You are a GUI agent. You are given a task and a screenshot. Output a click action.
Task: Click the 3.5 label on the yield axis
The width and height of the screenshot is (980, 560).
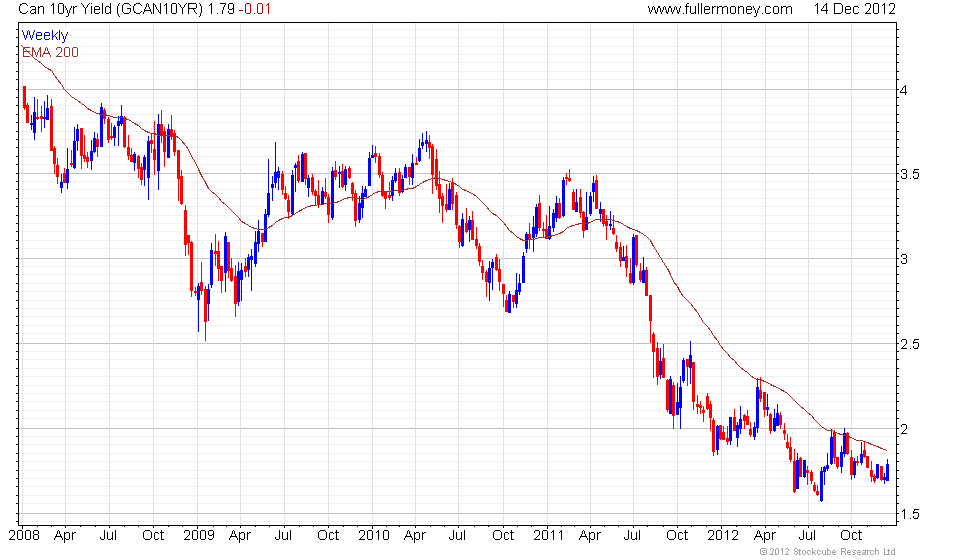[909, 174]
